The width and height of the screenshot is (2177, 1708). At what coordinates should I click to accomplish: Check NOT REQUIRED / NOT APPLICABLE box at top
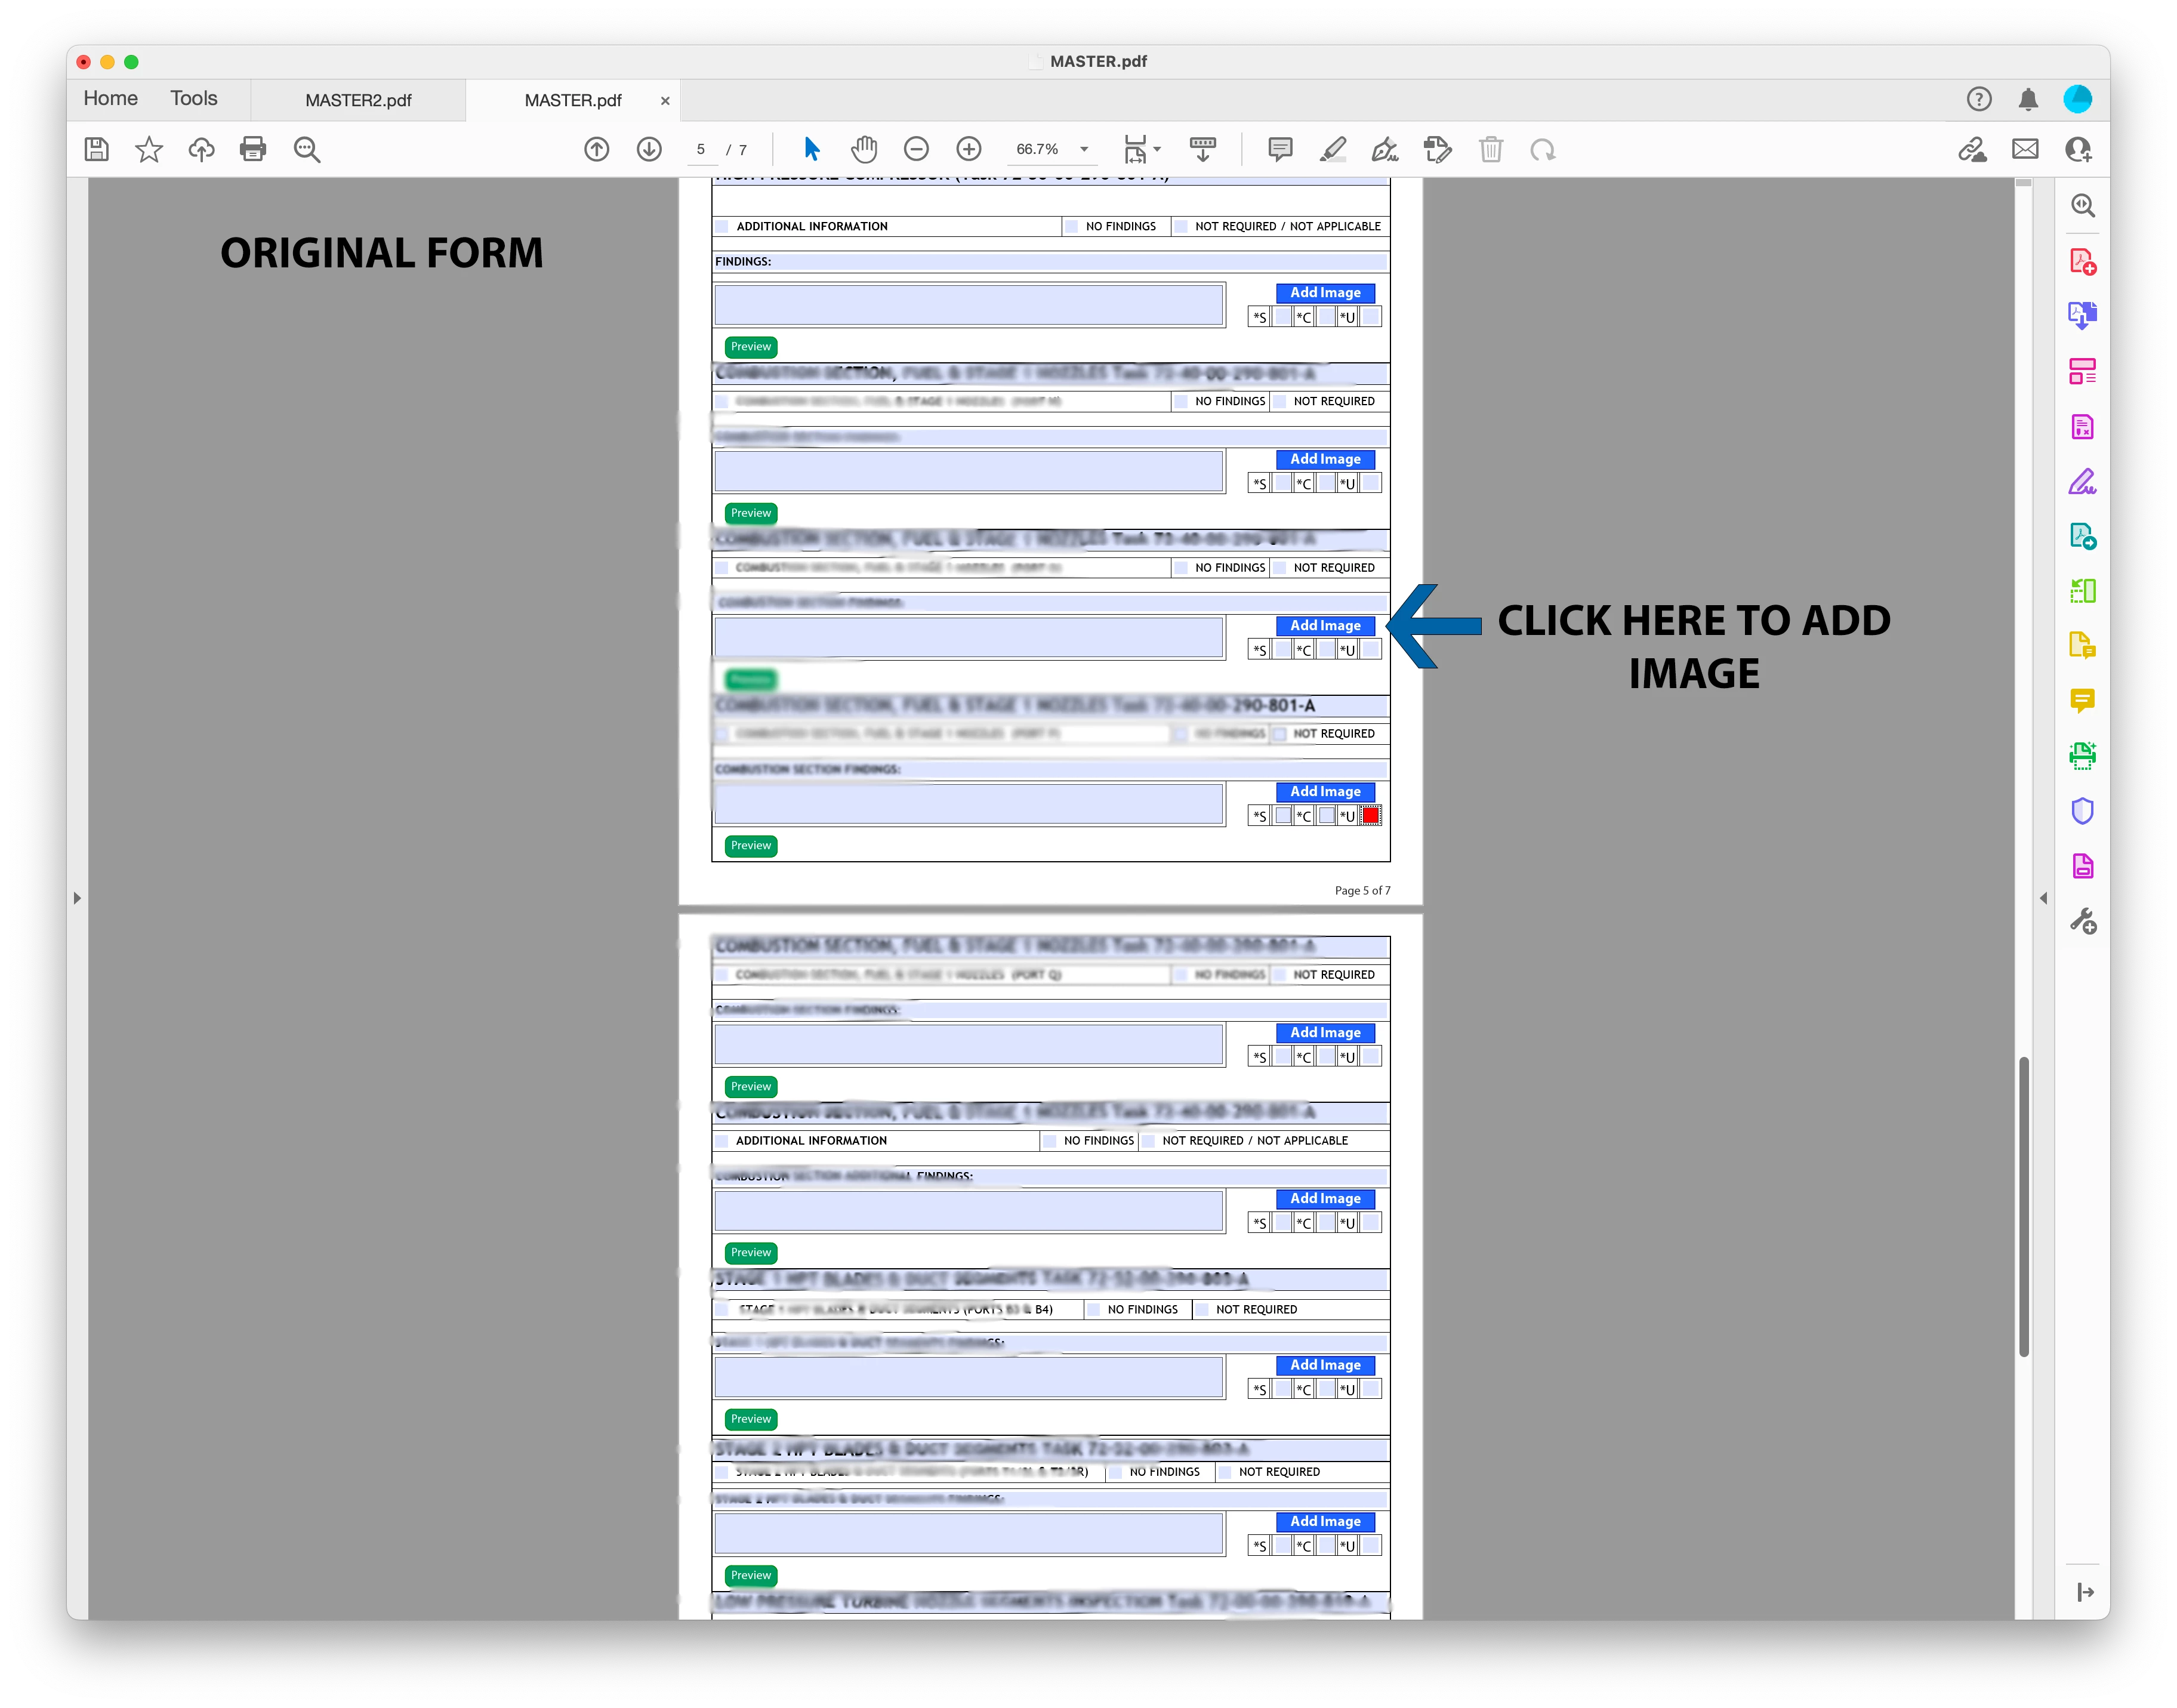tap(1181, 227)
